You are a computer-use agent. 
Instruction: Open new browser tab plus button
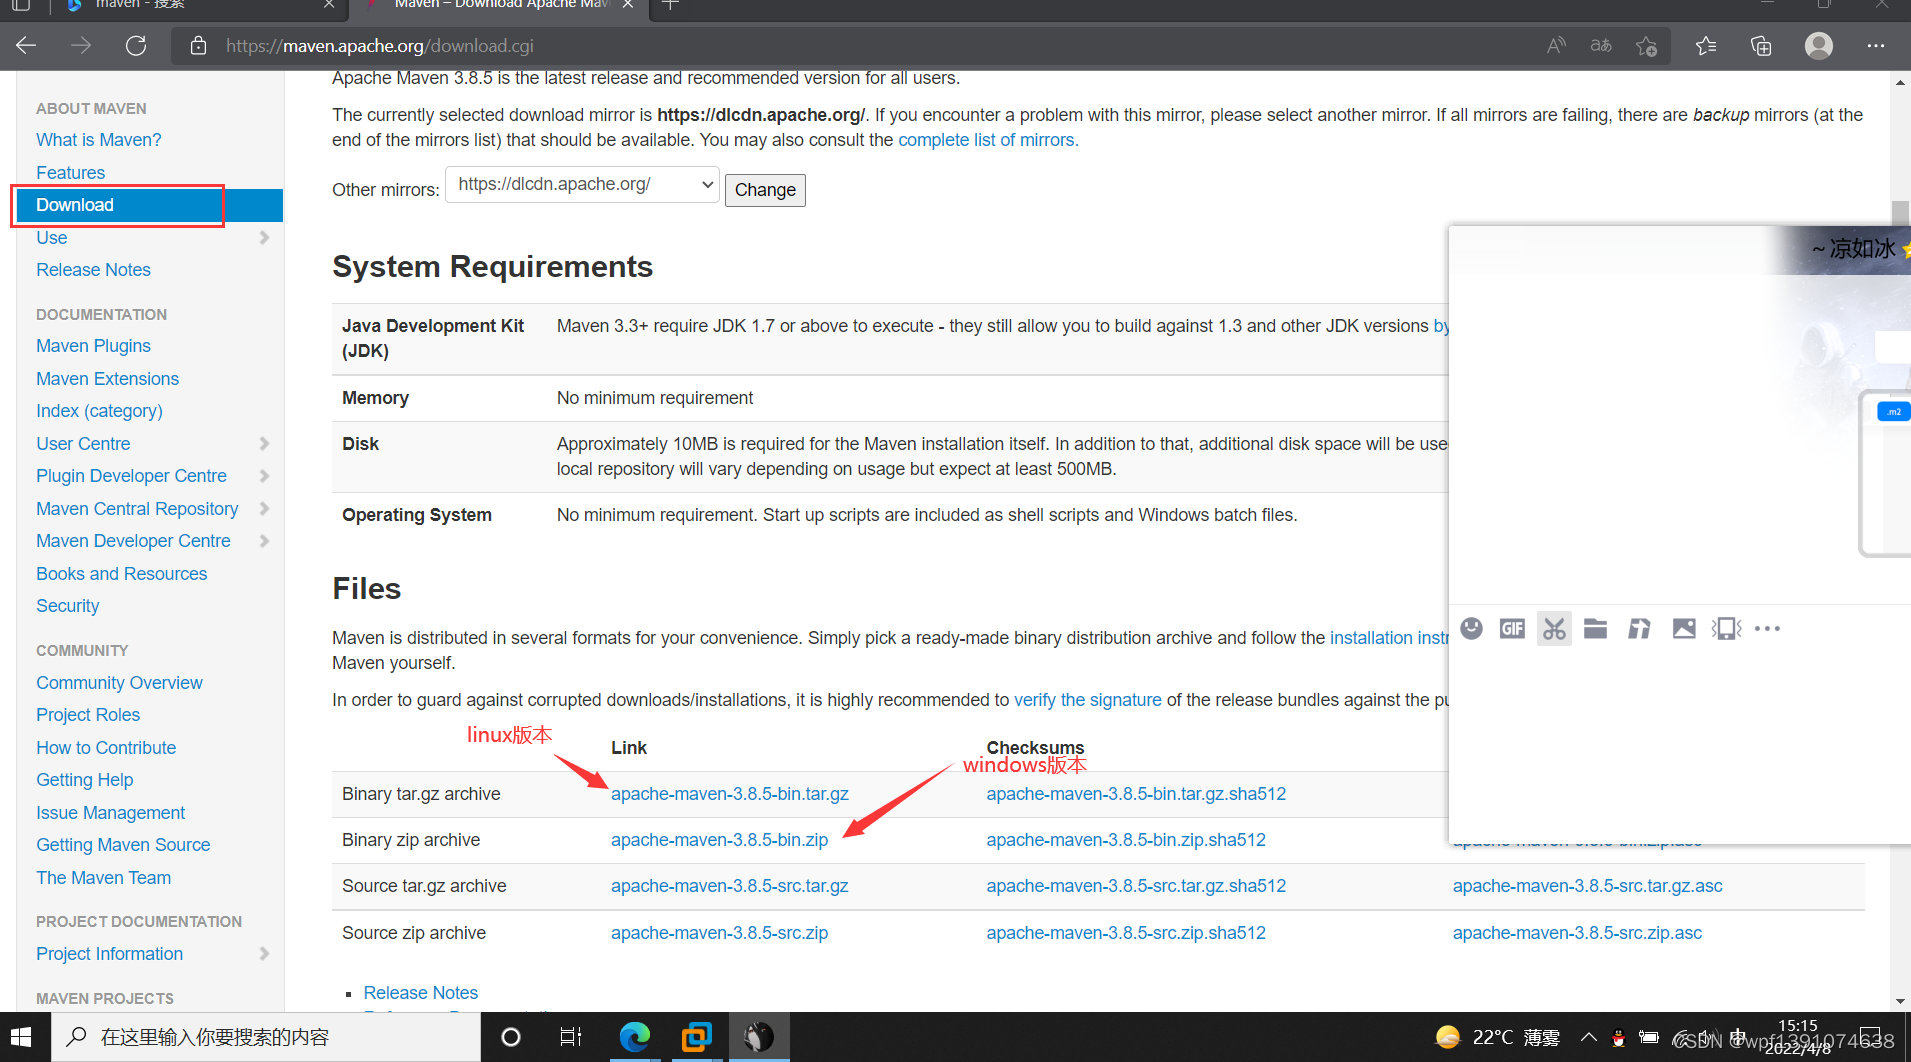(670, 5)
